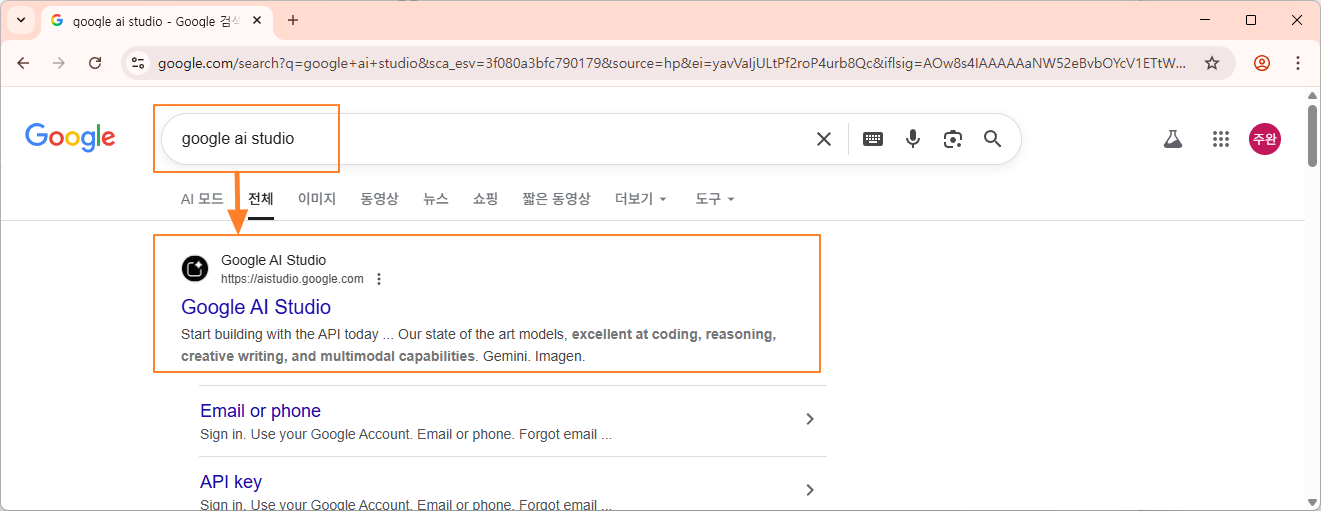Image resolution: width=1321 pixels, height=511 pixels.
Task: Open the Google AI Studio result title
Action: [256, 307]
